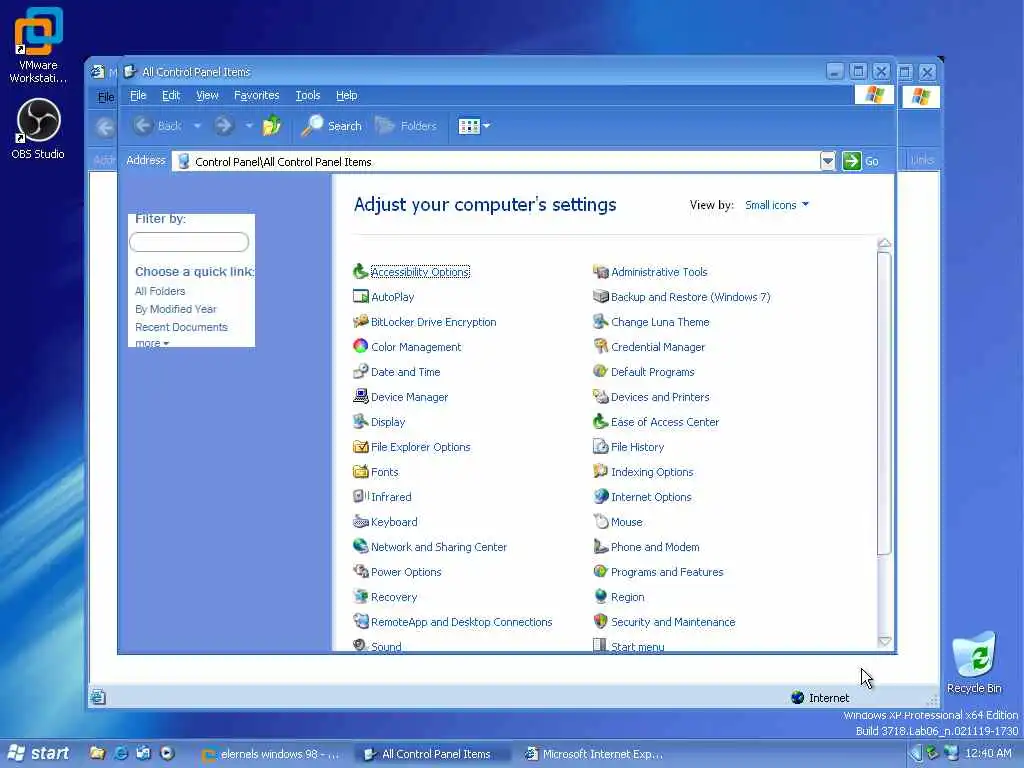Select the Recycle Bin desktop icon
Screen dimensions: 1024x768
(x=974, y=662)
